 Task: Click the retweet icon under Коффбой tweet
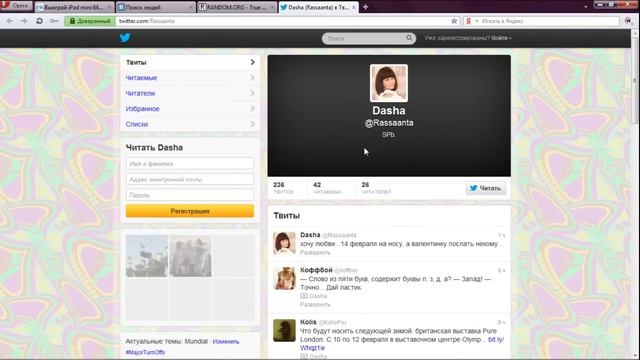pos(304,296)
